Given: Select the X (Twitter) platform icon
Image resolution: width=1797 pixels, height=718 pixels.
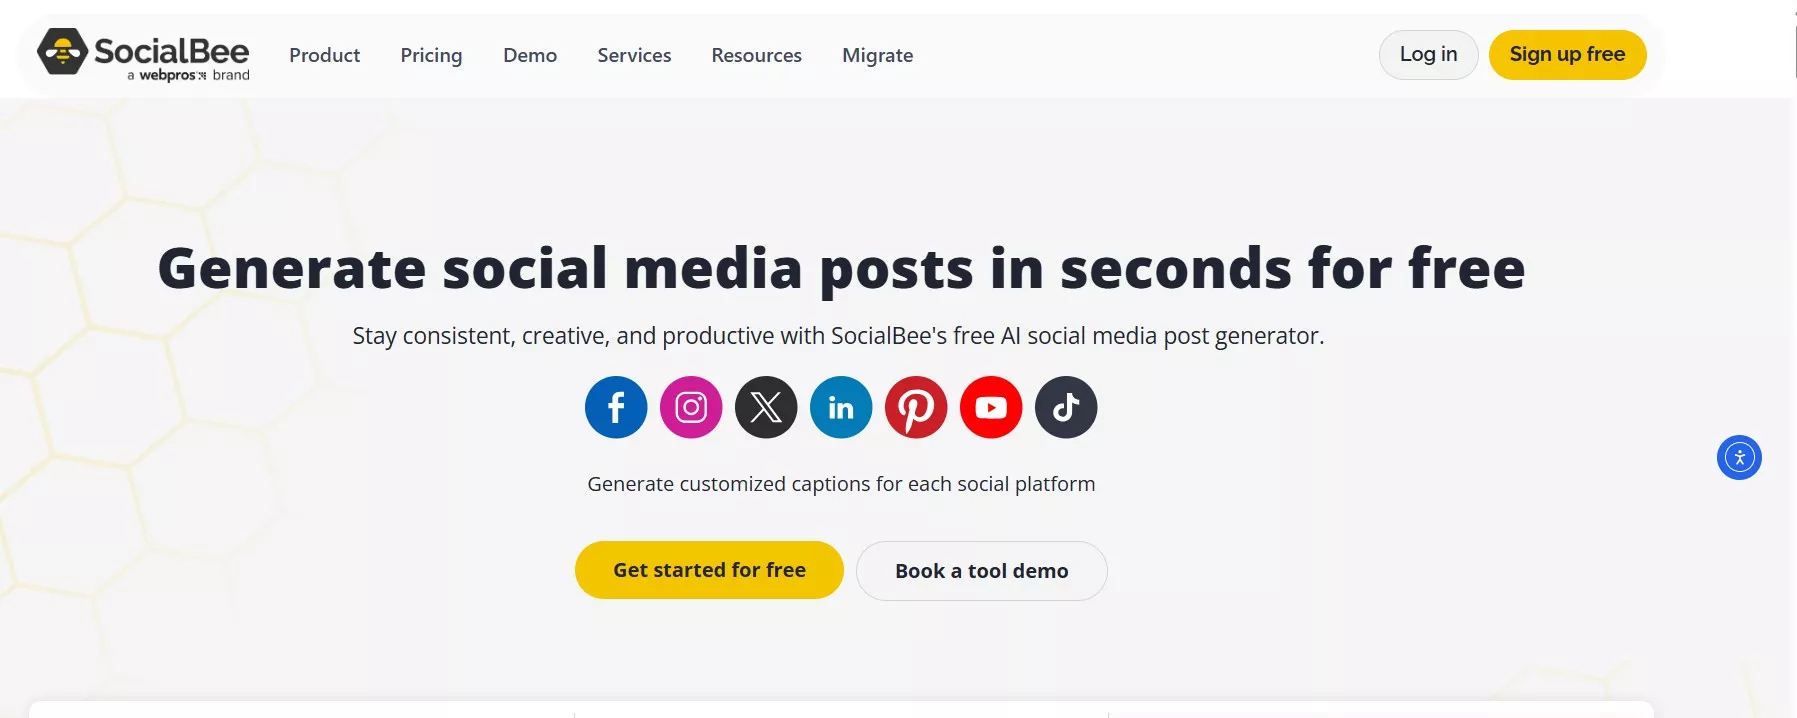Looking at the screenshot, I should click(x=766, y=407).
